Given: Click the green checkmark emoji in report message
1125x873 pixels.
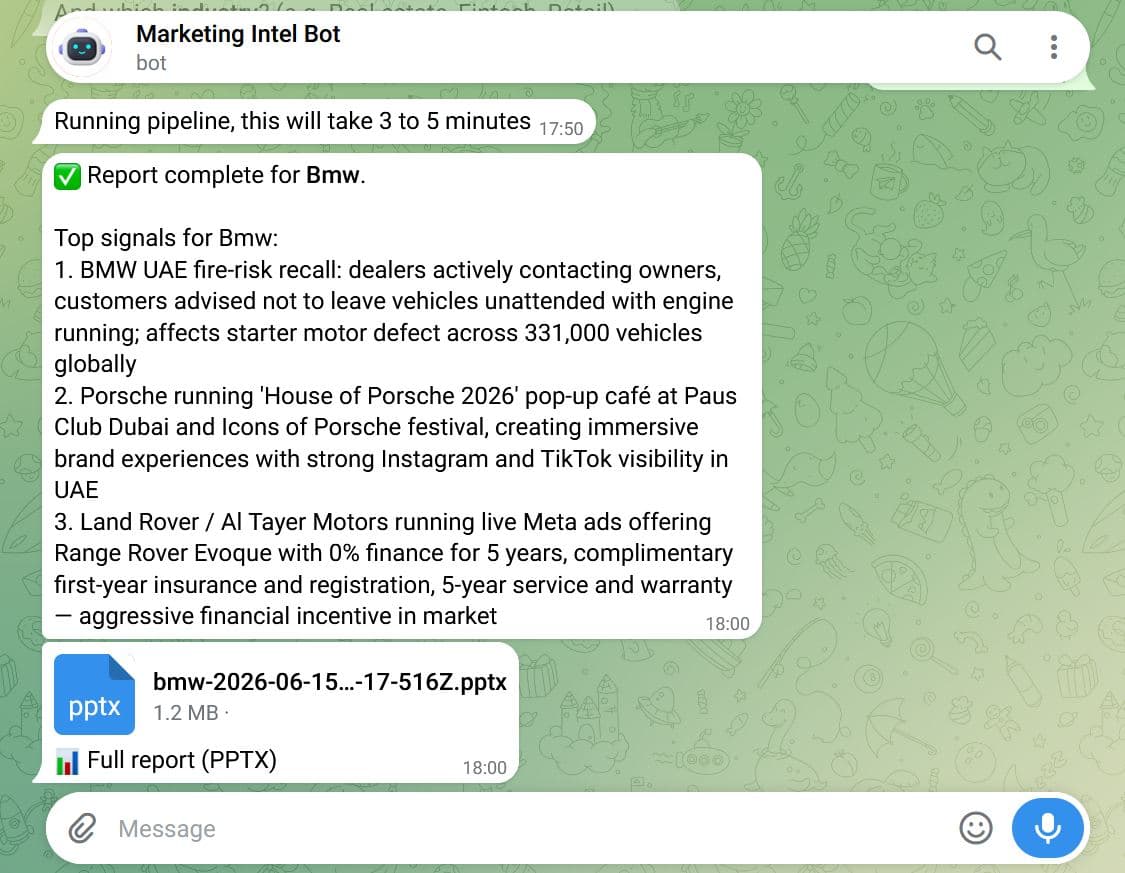Looking at the screenshot, I should (x=67, y=176).
